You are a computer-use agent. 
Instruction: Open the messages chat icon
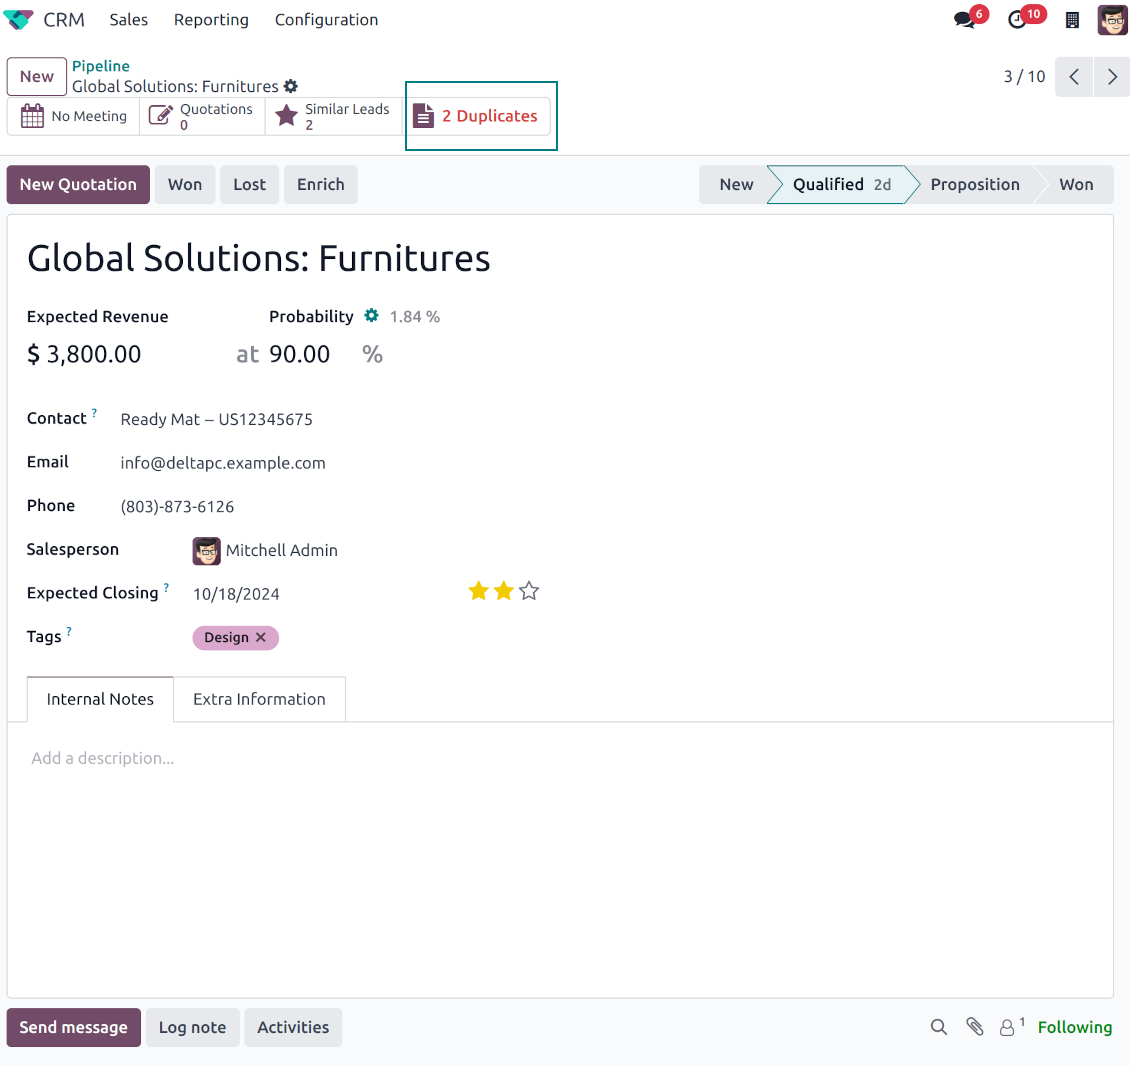tap(965, 20)
